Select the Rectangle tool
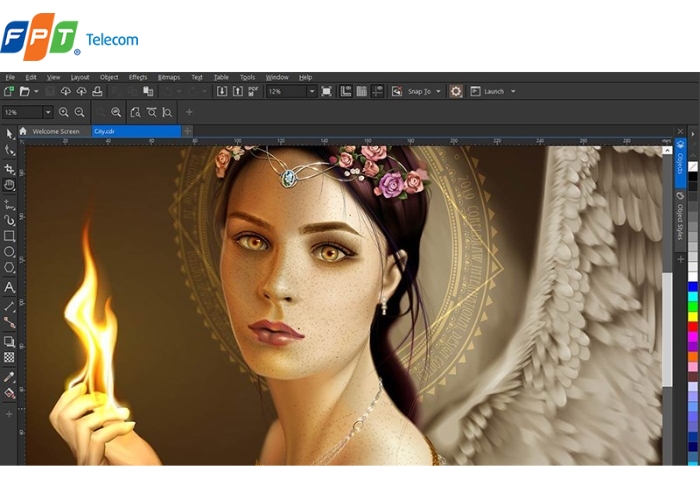 point(9,236)
